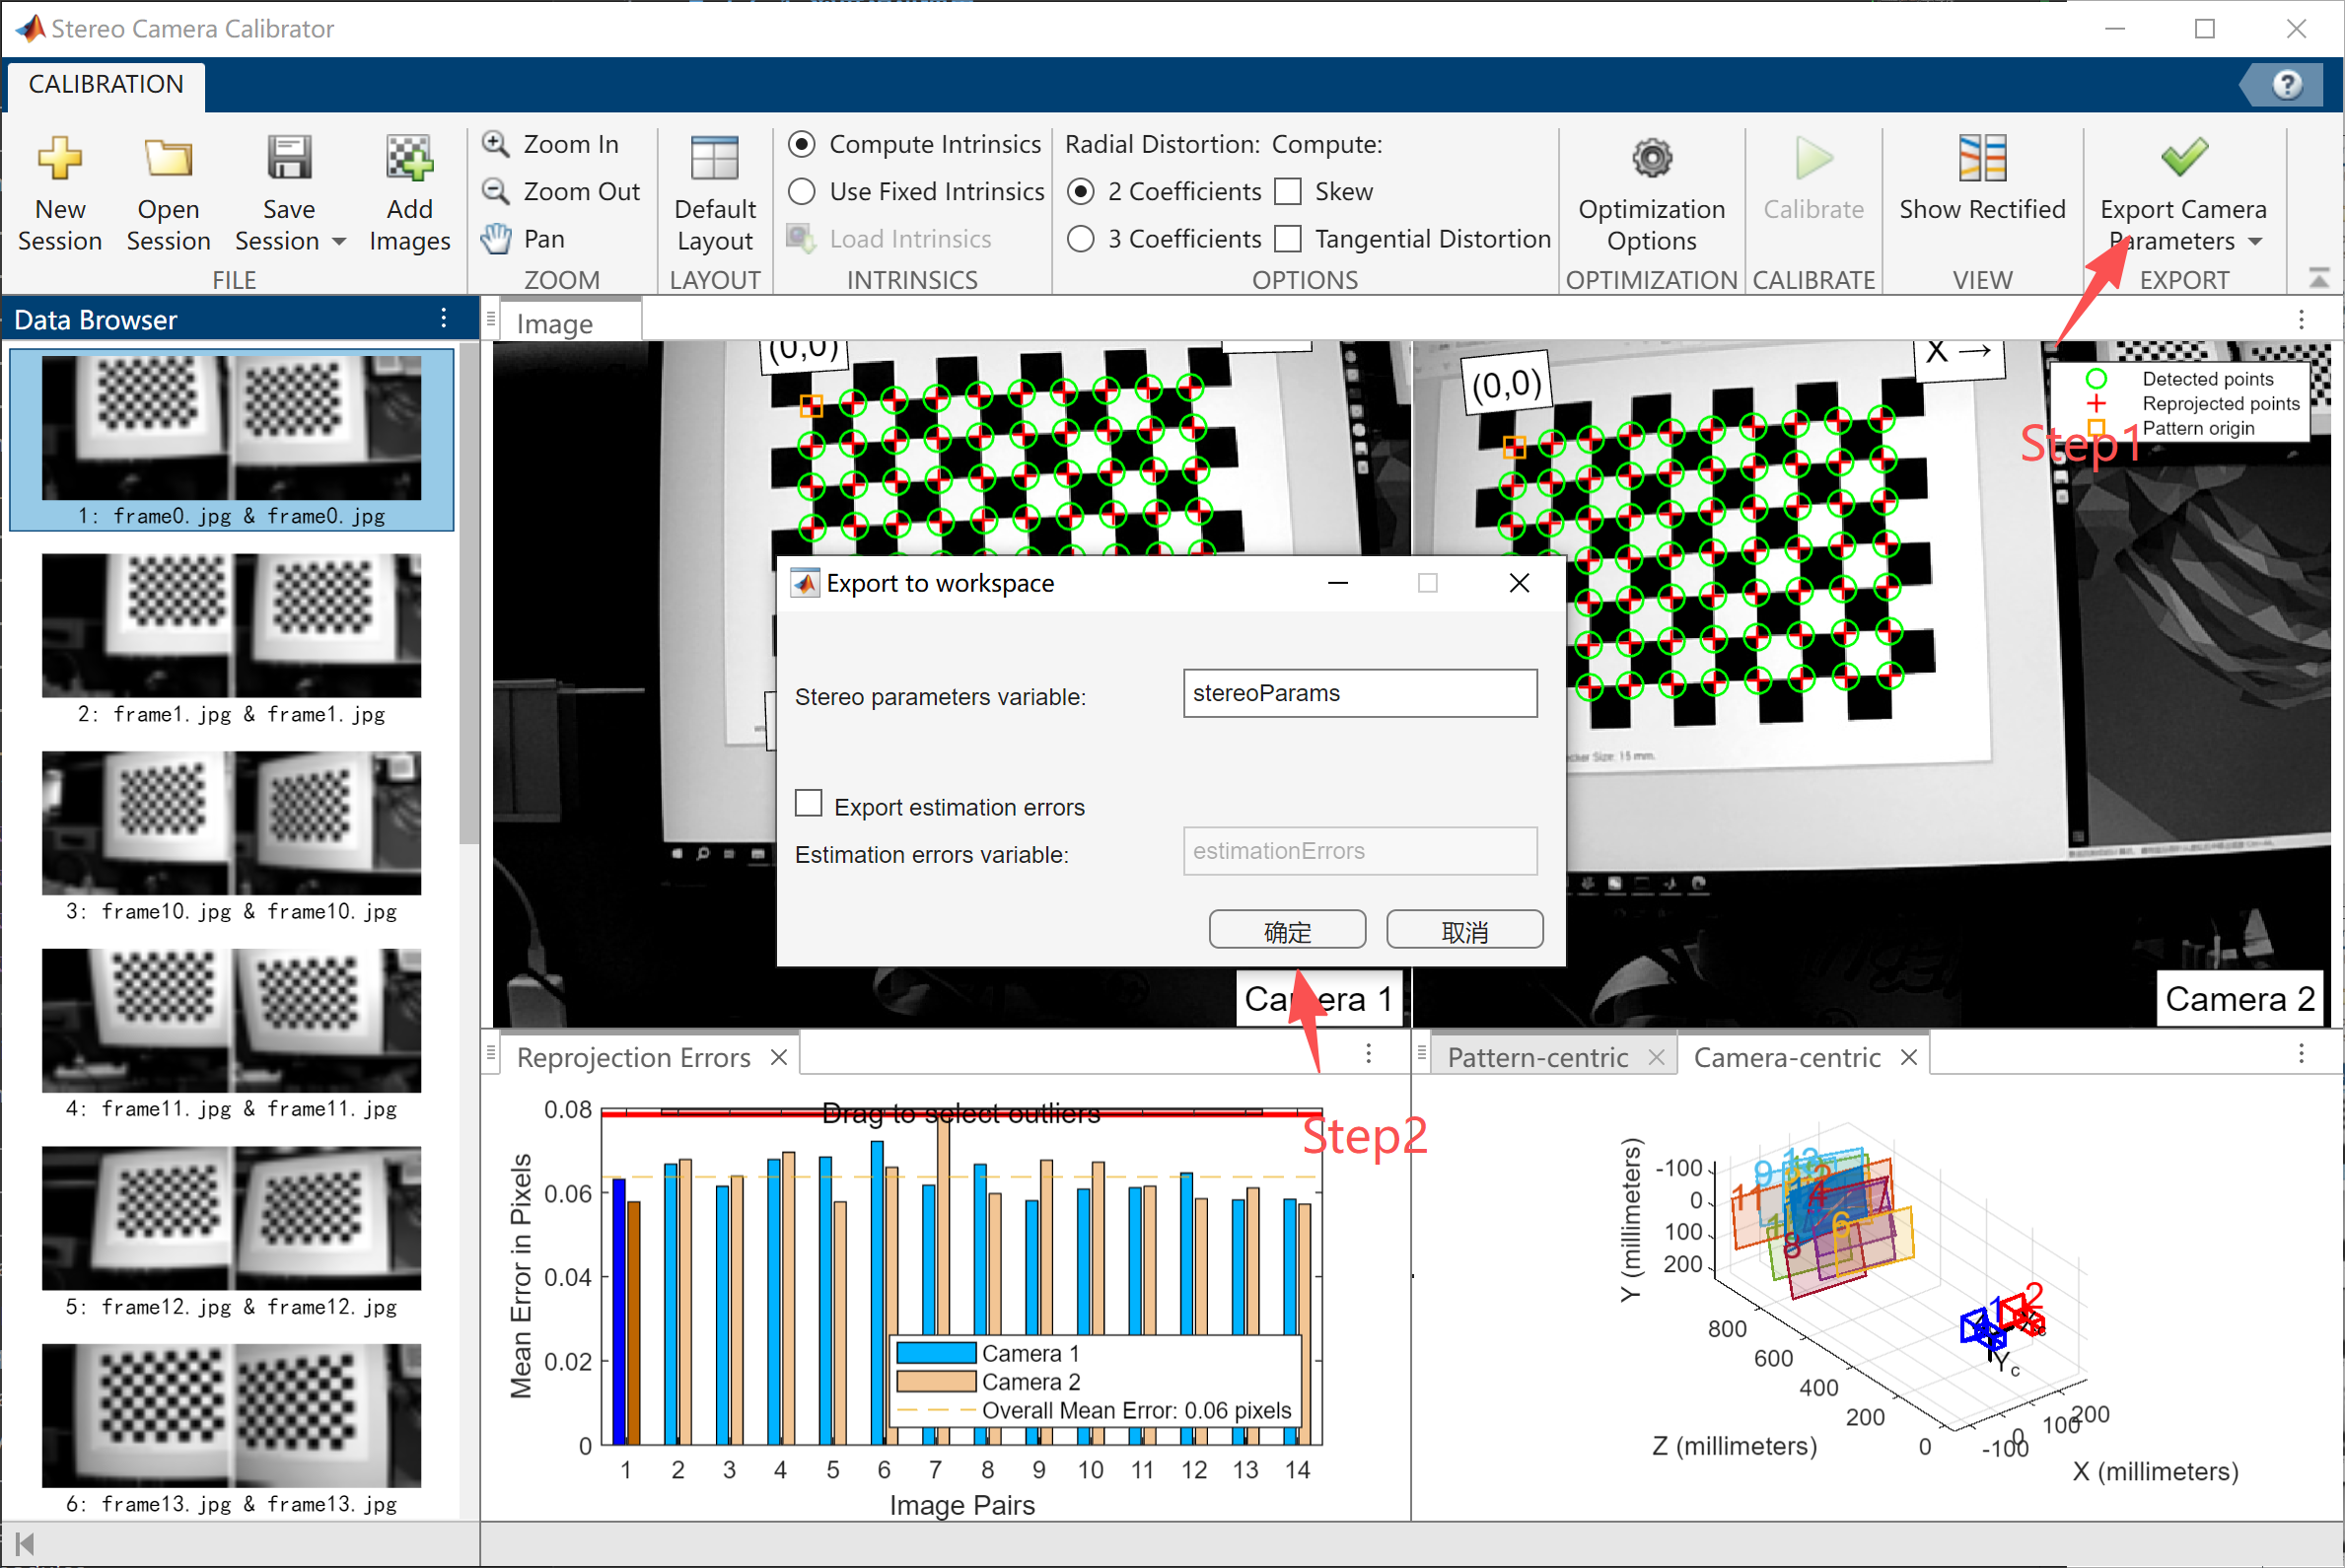The width and height of the screenshot is (2345, 1568).
Task: Switch to the Pattern-centric tab
Action: [x=1537, y=1057]
